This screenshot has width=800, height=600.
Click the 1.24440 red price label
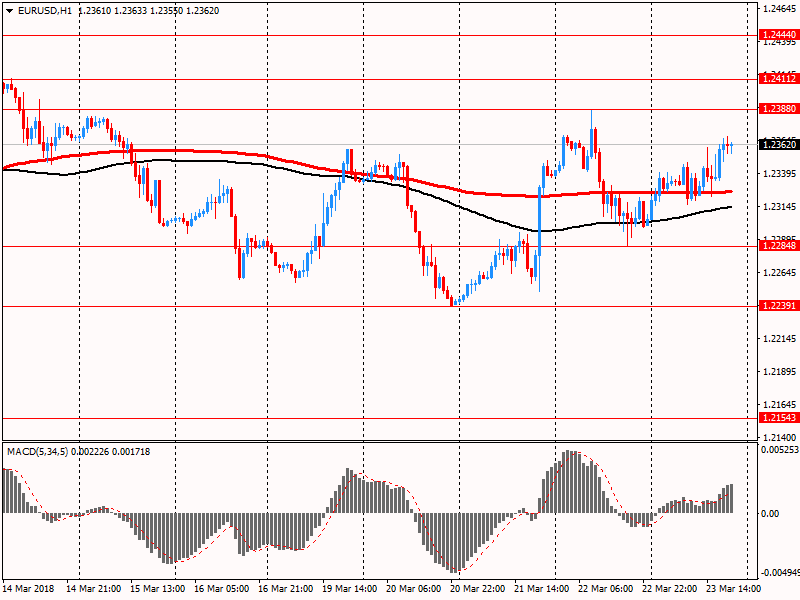pos(778,35)
